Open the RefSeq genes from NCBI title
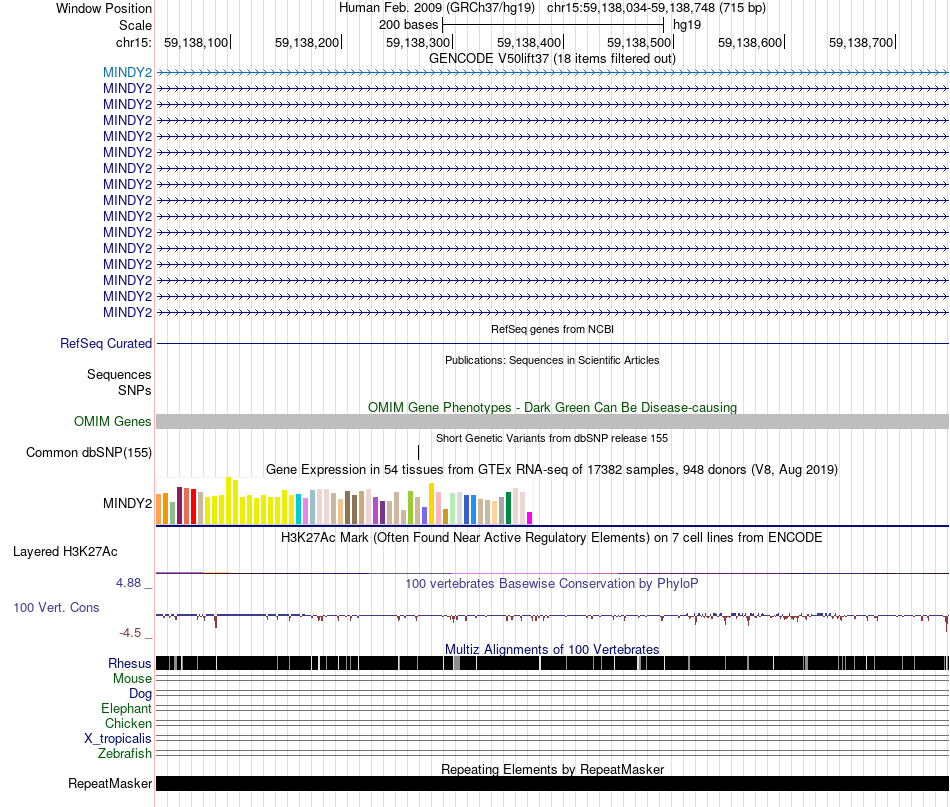950x807 pixels. point(552,329)
